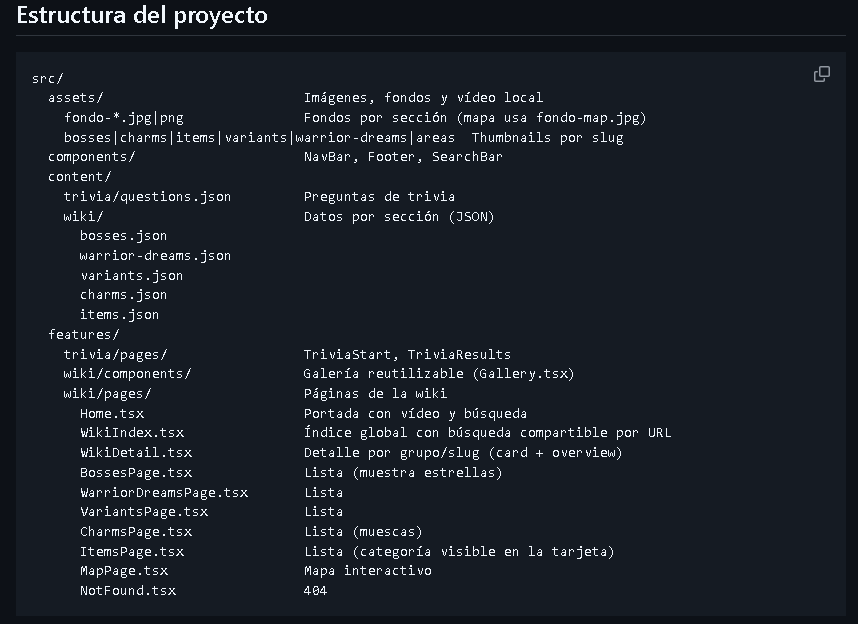This screenshot has height=624, width=858.
Task: Click the charms.json file name
Action: pos(124,295)
